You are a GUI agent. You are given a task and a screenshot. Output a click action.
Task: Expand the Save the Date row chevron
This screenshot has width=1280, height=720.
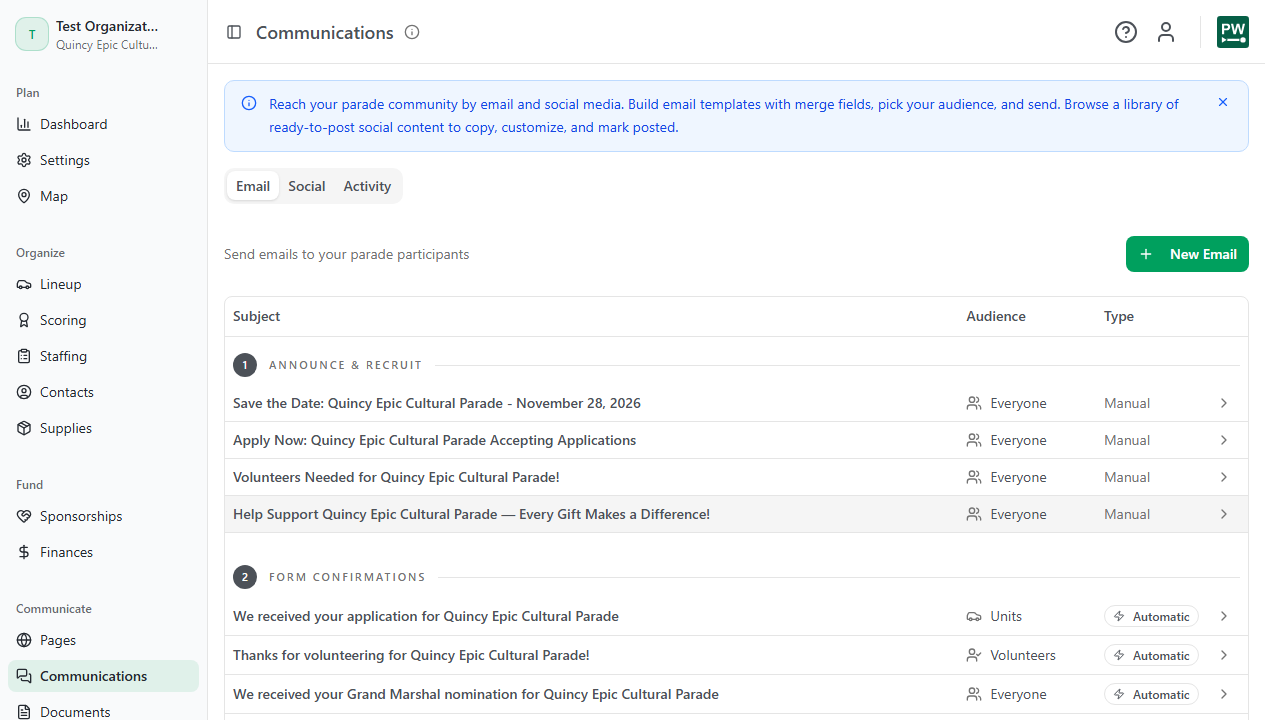point(1224,403)
